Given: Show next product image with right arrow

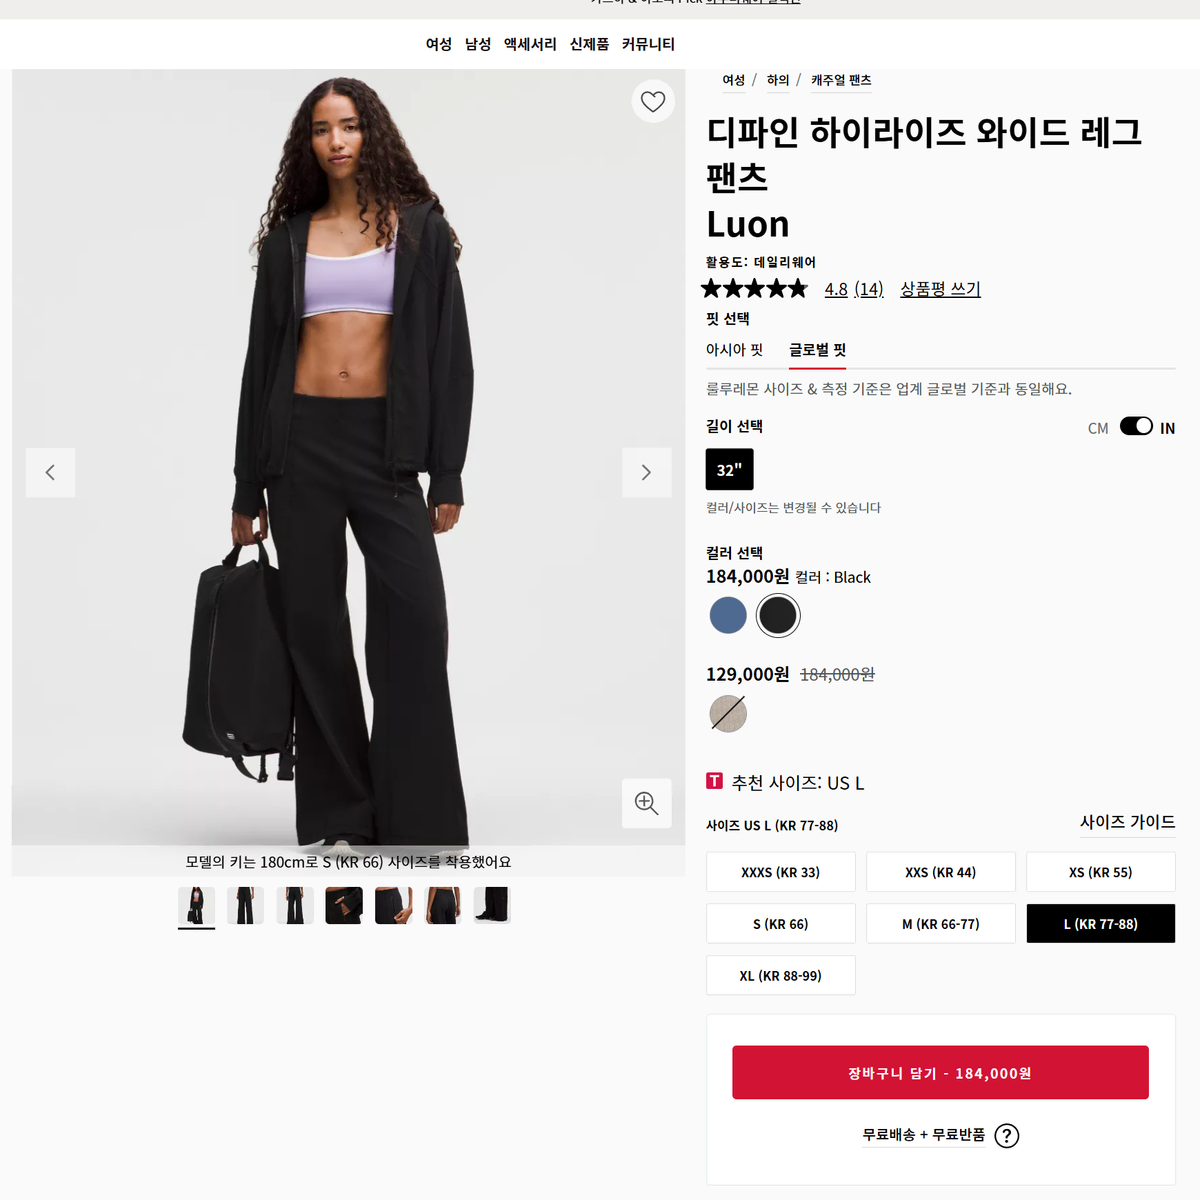Looking at the screenshot, I should pos(646,472).
